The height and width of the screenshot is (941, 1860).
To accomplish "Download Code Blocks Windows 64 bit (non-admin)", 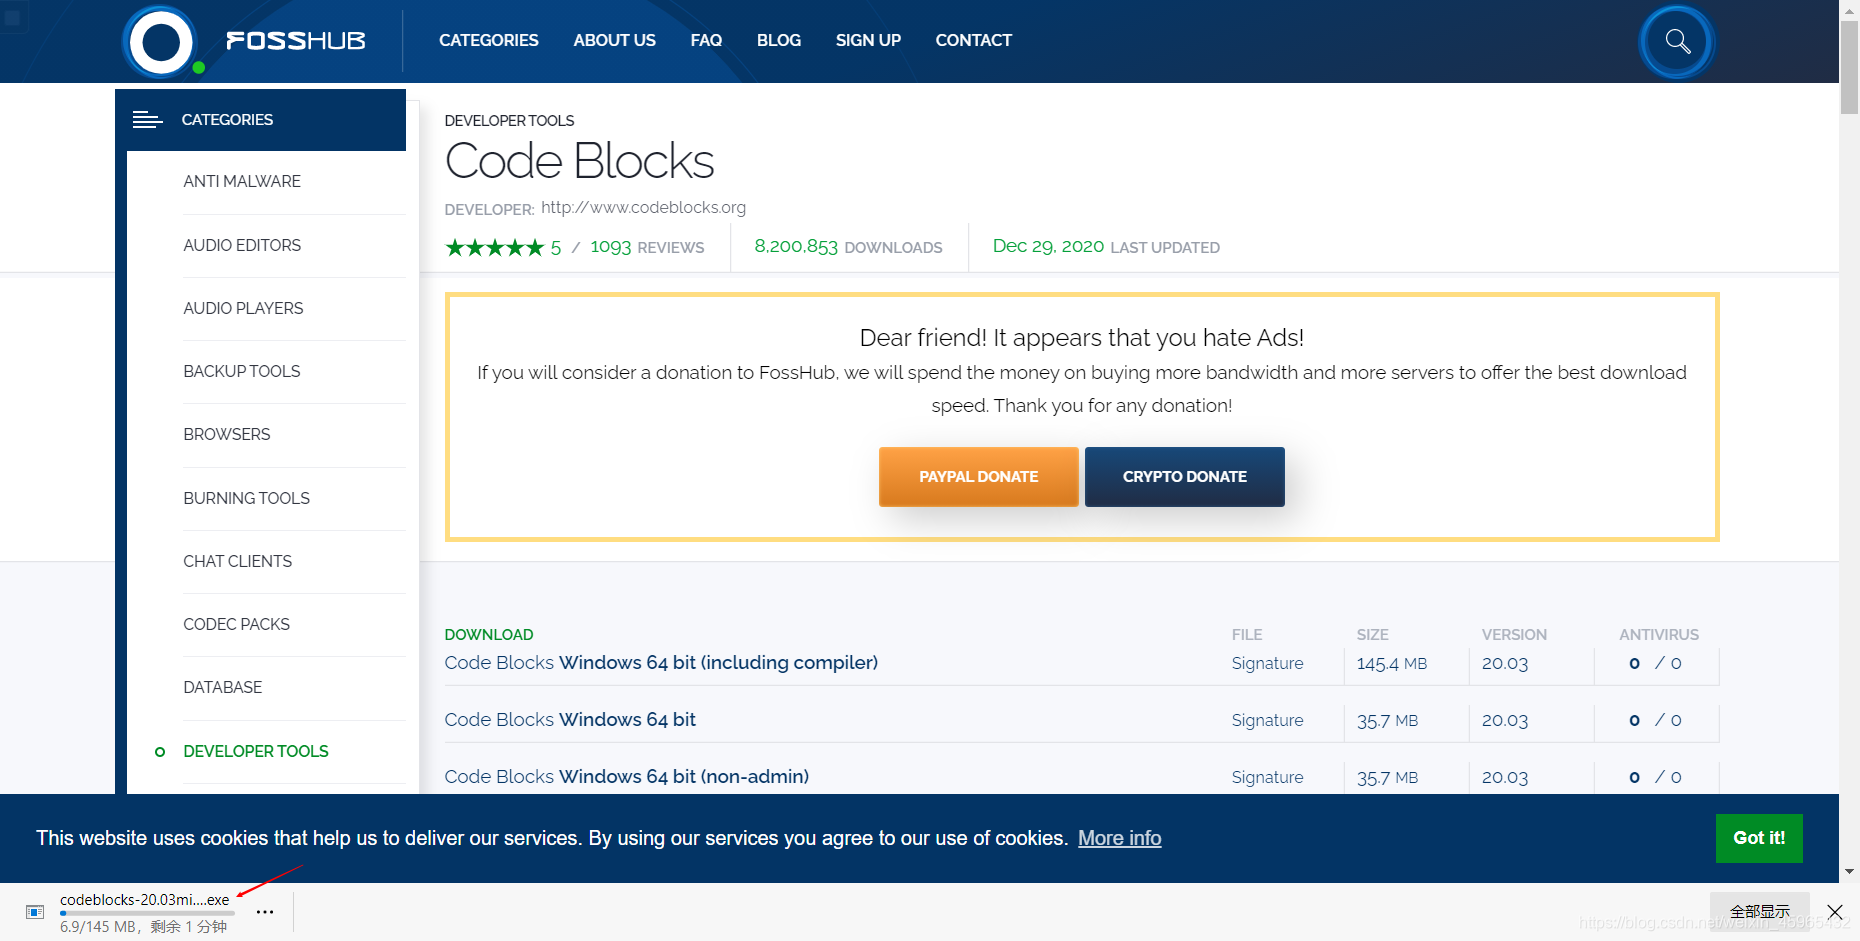I will click(x=627, y=776).
